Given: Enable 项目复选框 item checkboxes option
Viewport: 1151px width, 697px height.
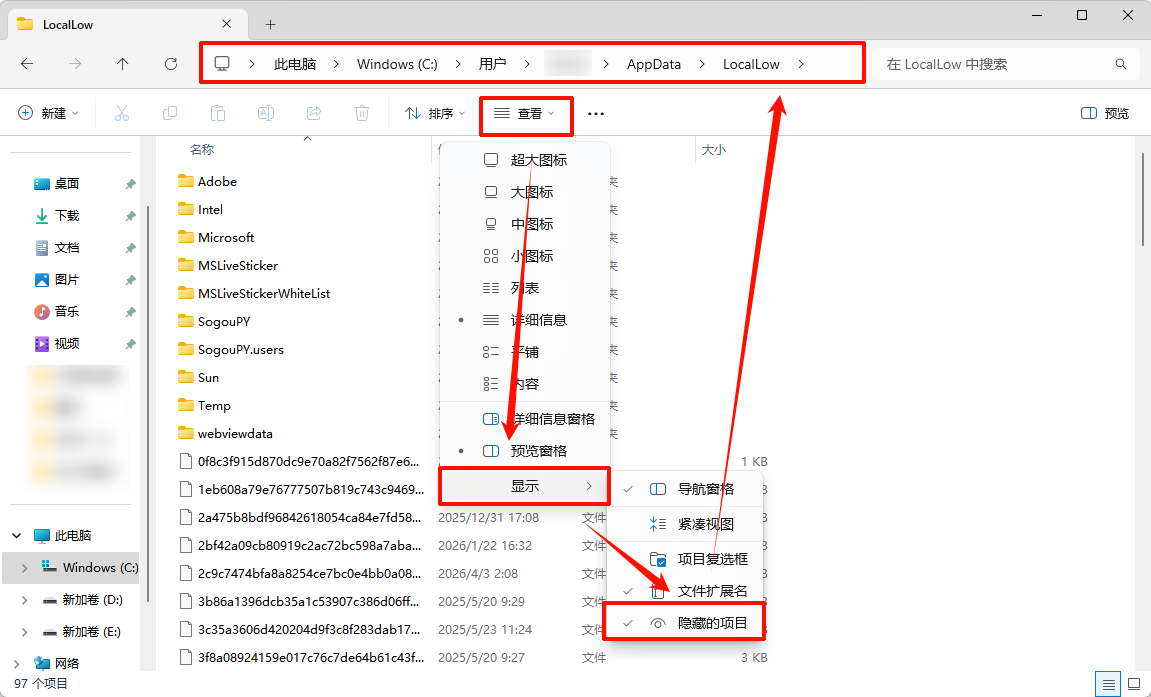Looking at the screenshot, I should [x=712, y=559].
